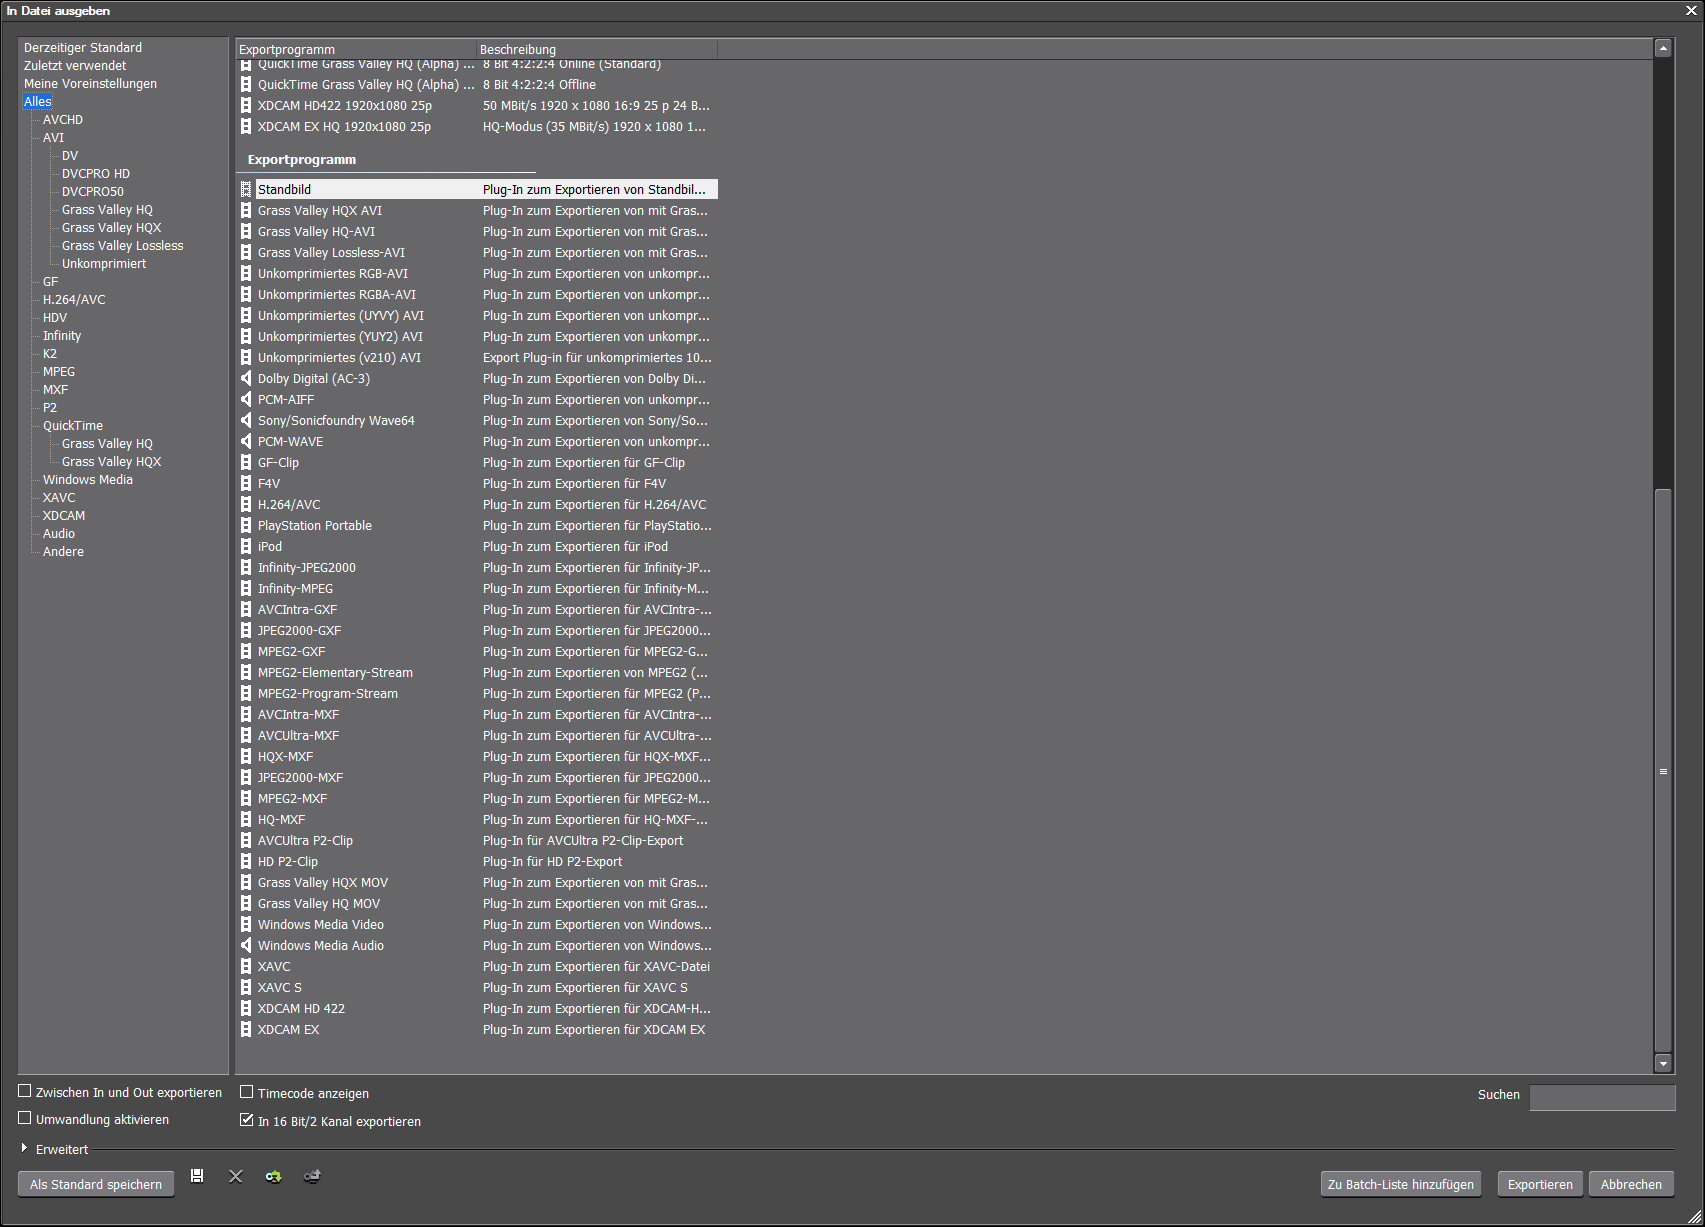Select QuickTime in the category tree

(x=73, y=426)
